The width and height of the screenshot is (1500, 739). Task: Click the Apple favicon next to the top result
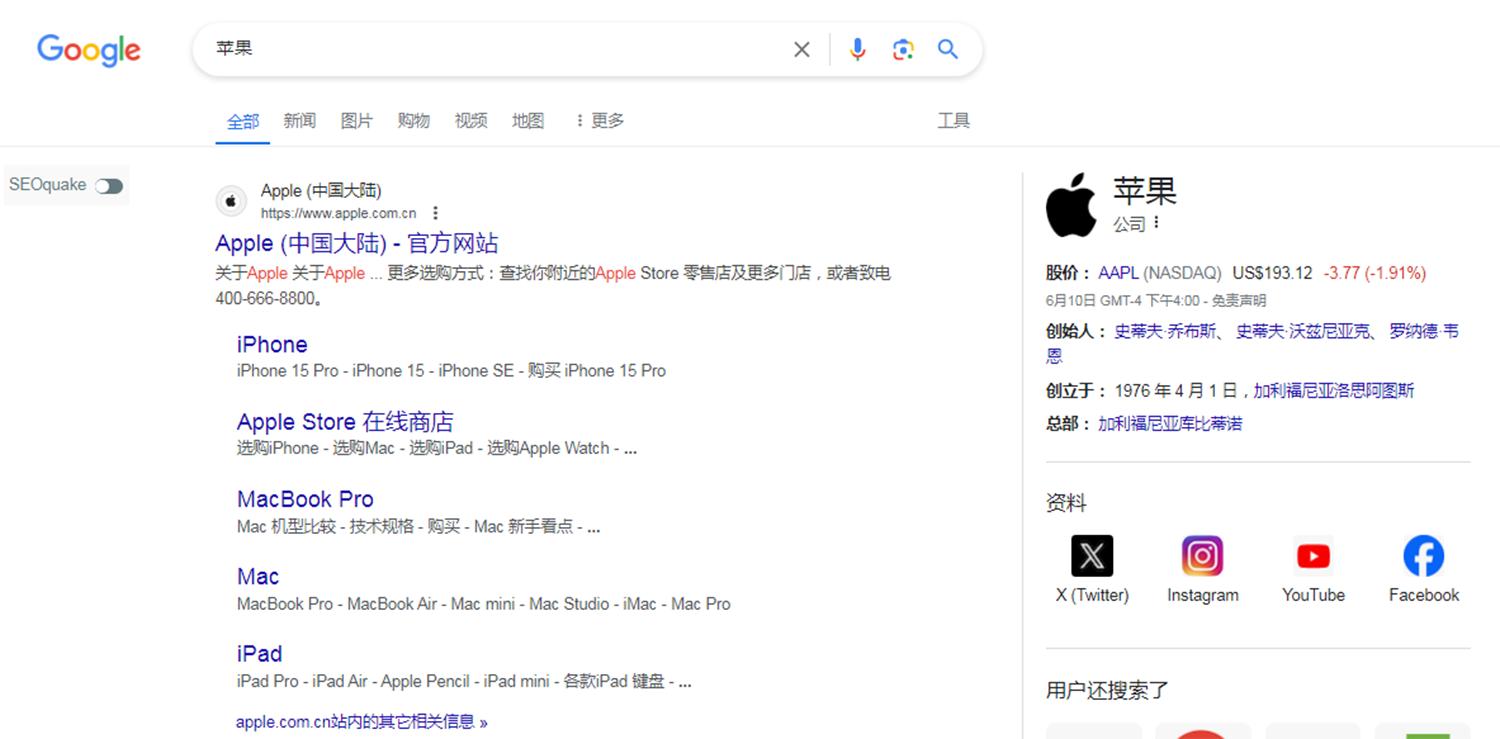(x=231, y=200)
